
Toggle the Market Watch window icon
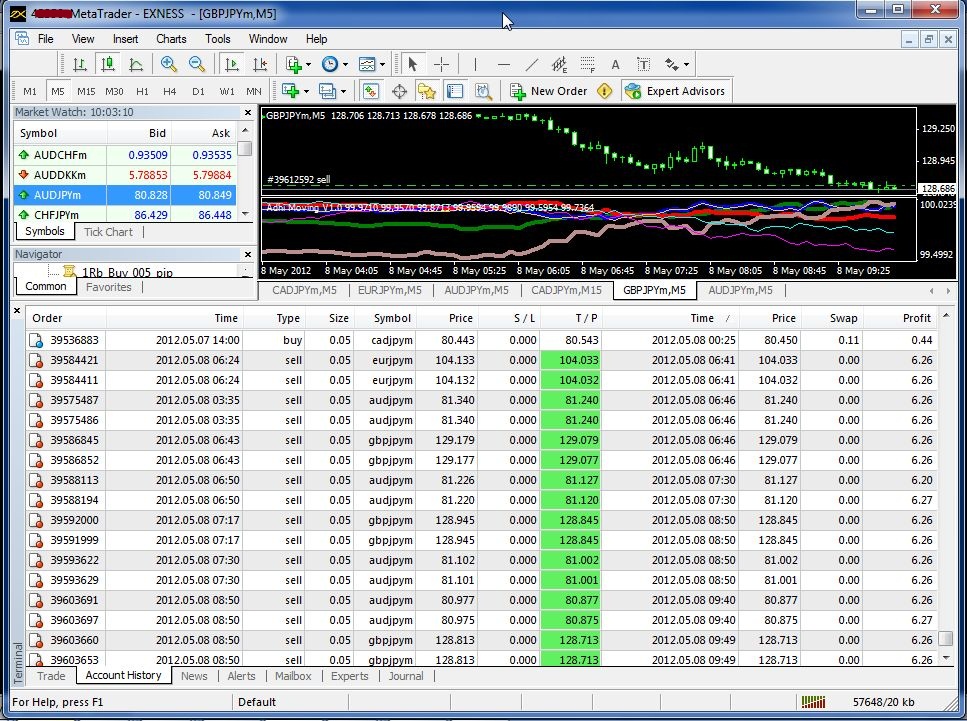[x=371, y=91]
